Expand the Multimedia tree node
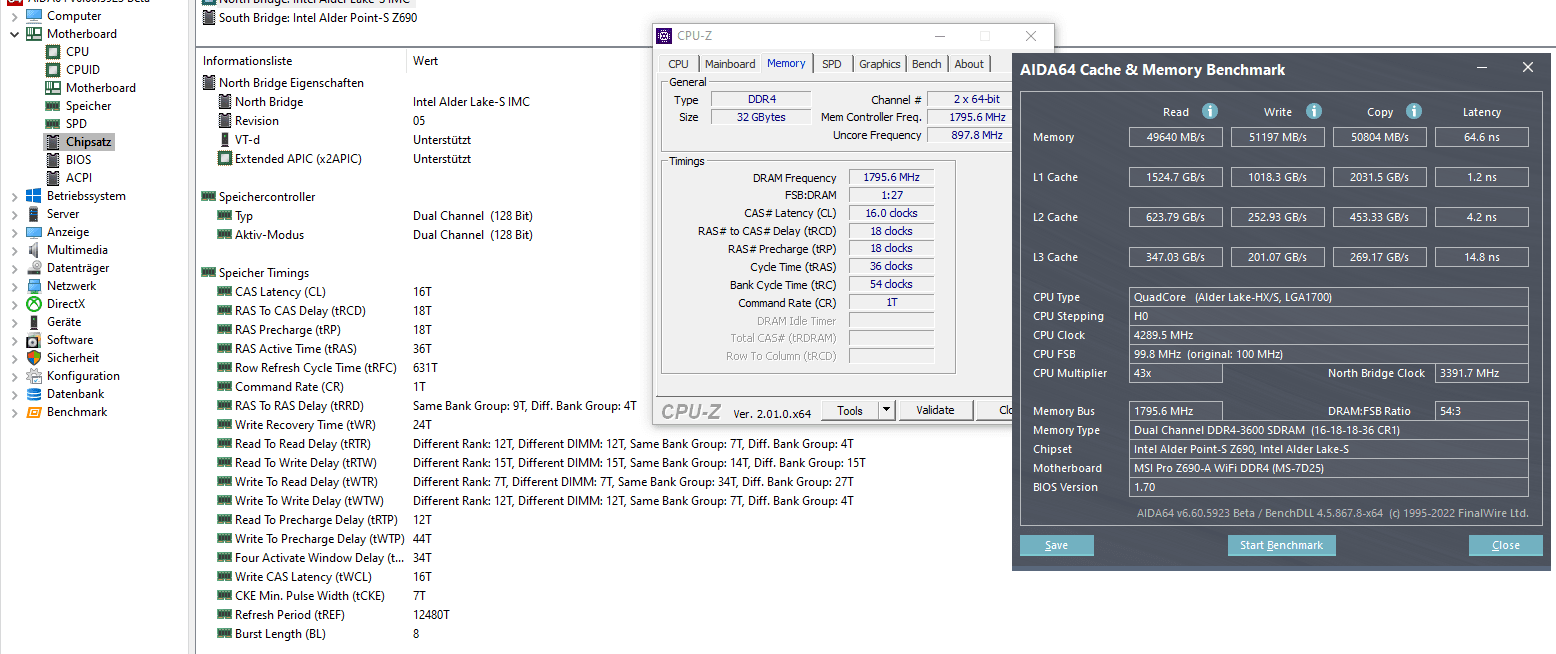Image resolution: width=1556 pixels, height=654 pixels. point(14,250)
